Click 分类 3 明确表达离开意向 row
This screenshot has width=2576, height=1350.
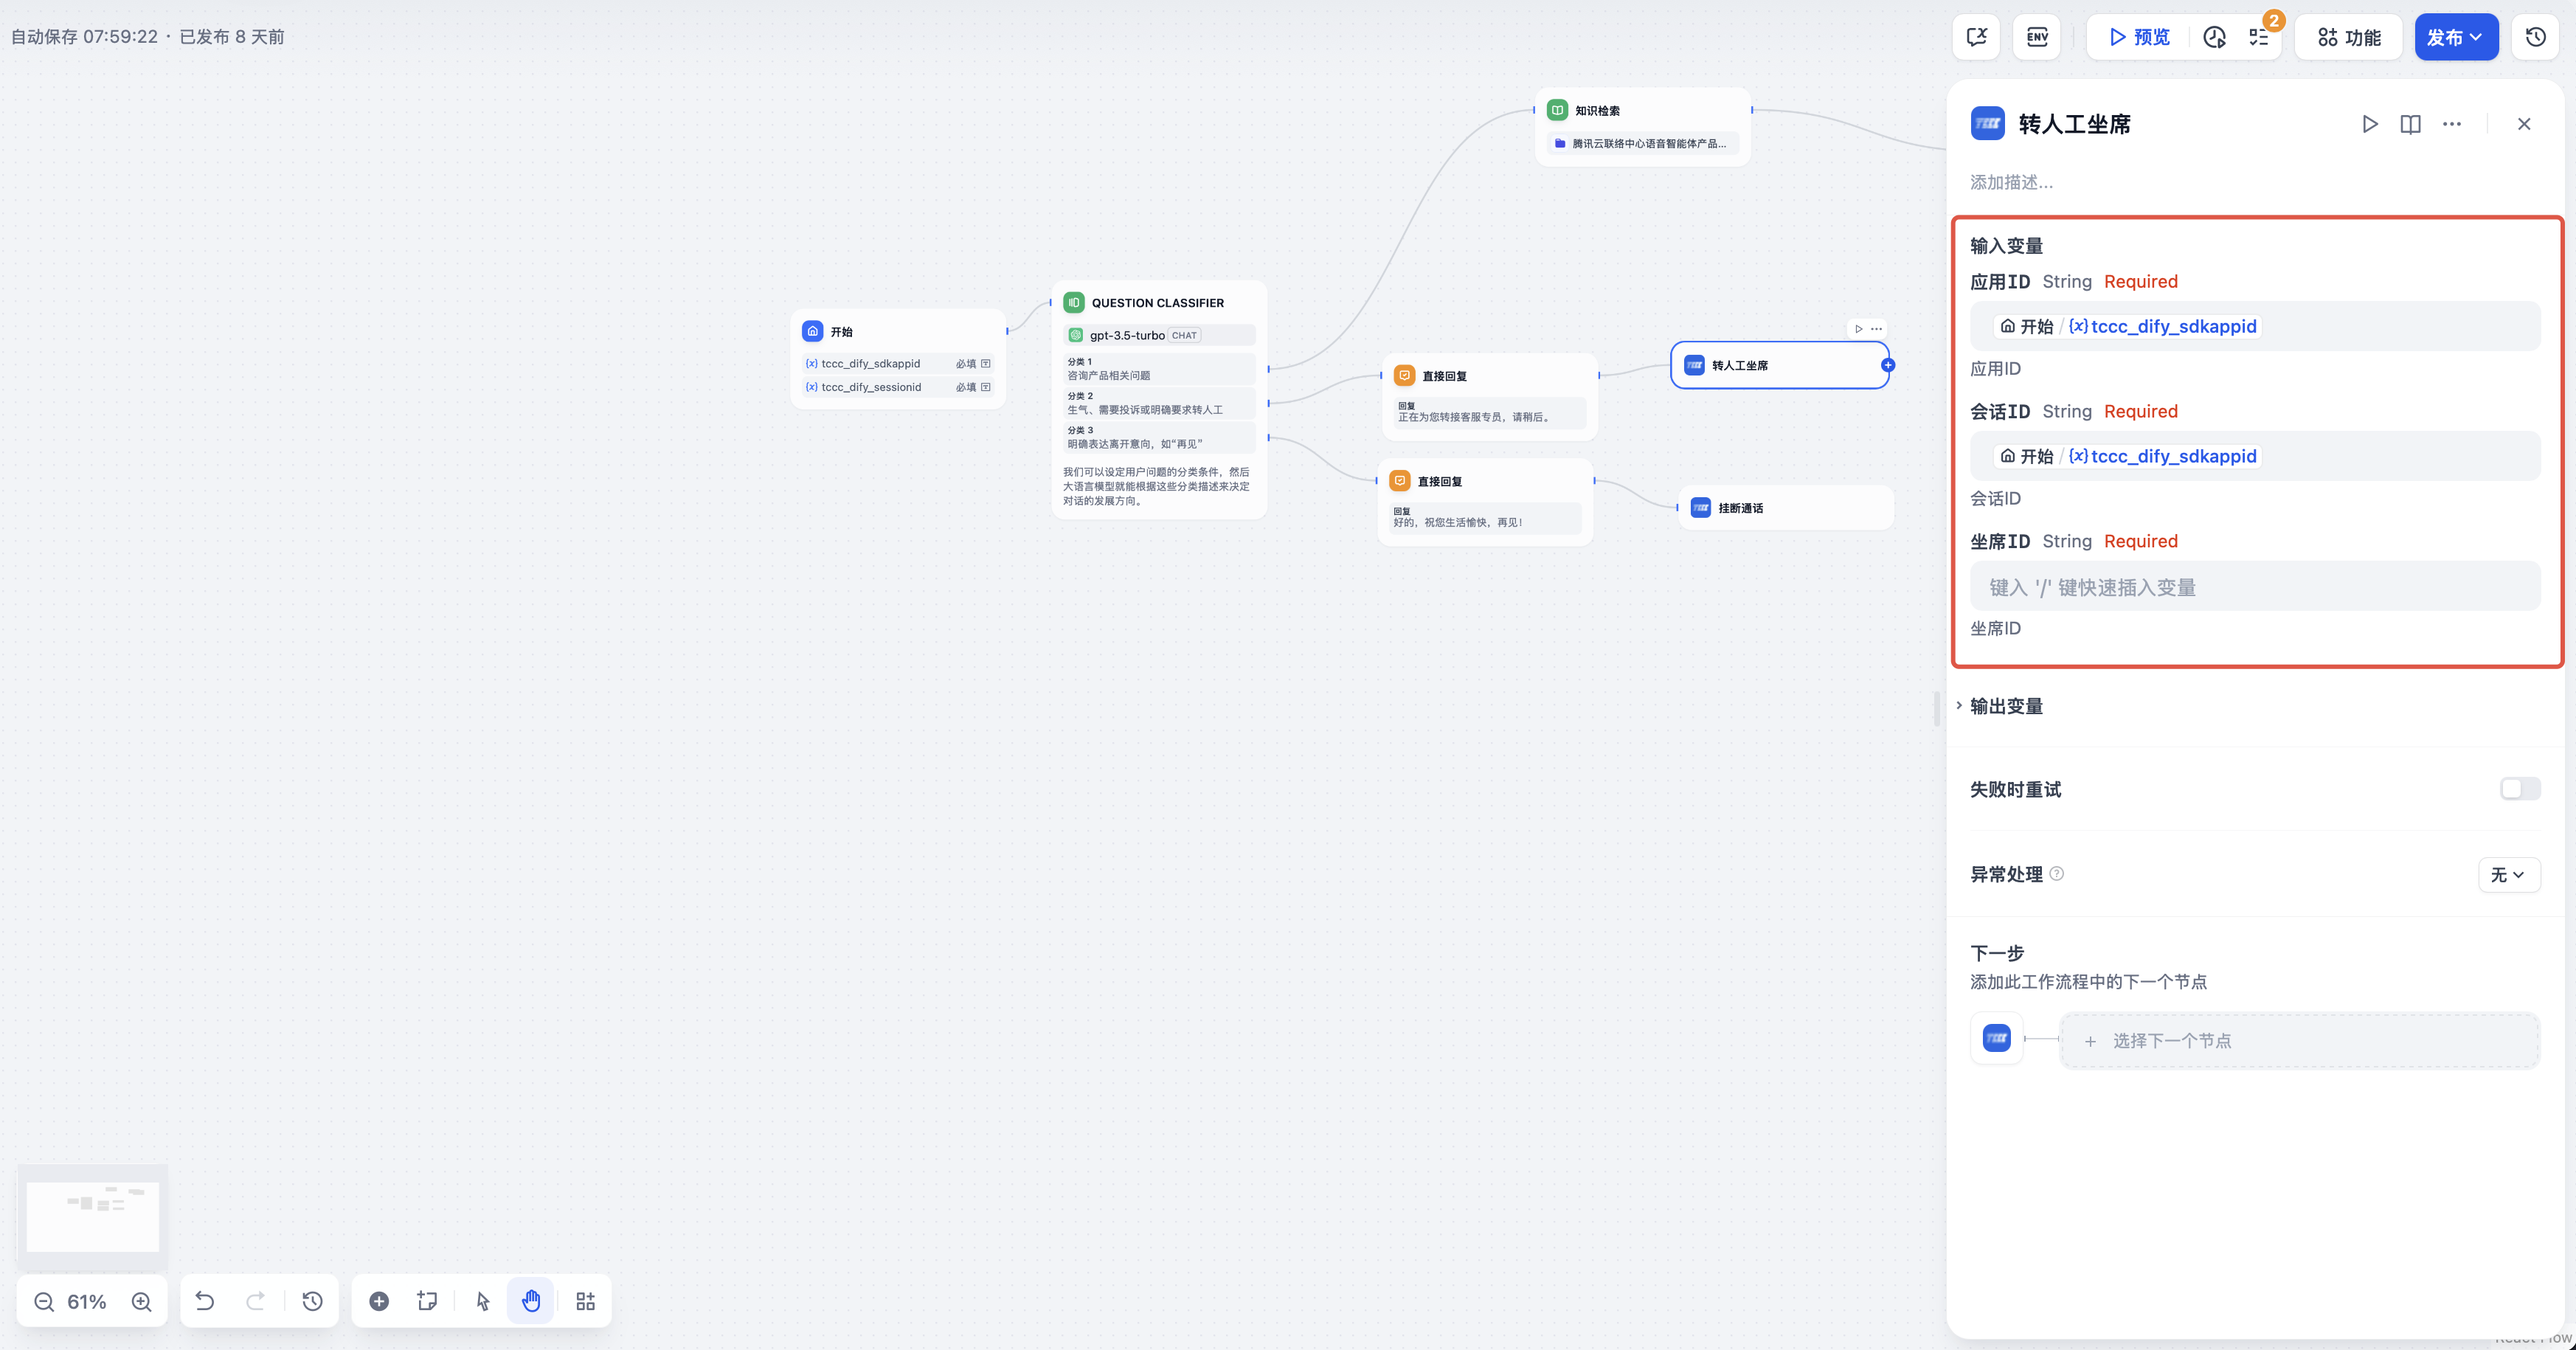click(1159, 437)
